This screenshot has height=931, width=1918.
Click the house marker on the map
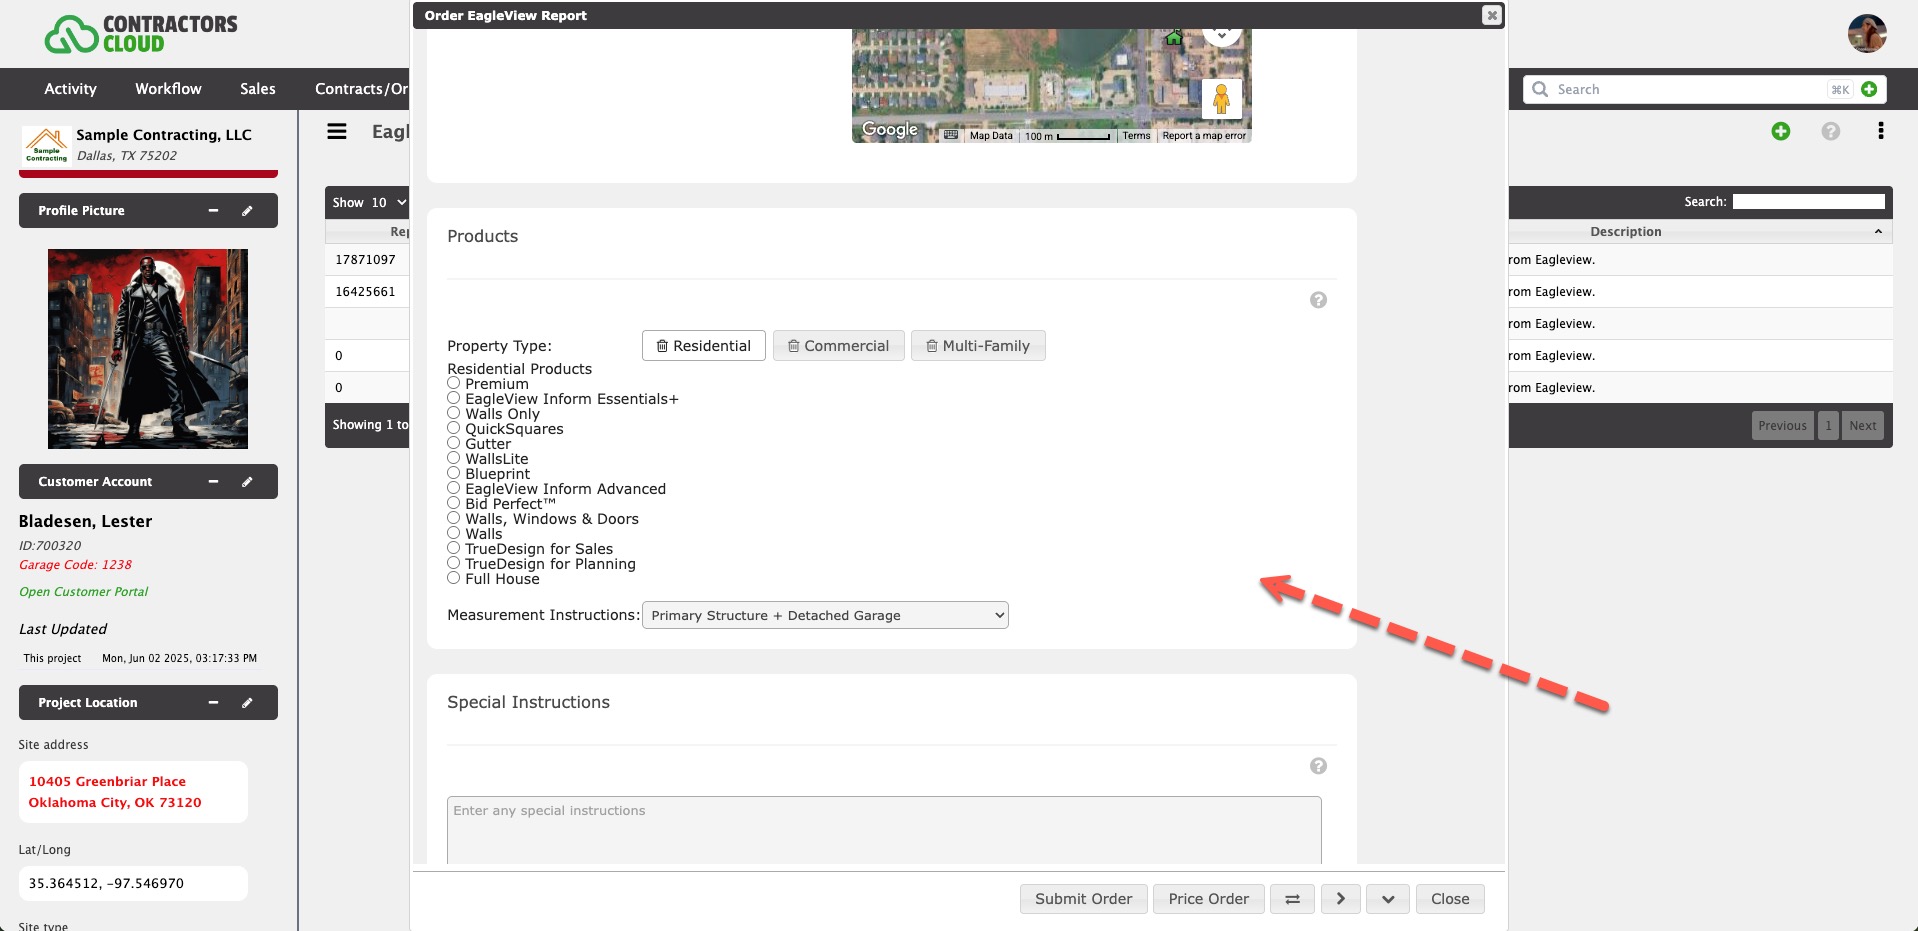coord(1174,38)
